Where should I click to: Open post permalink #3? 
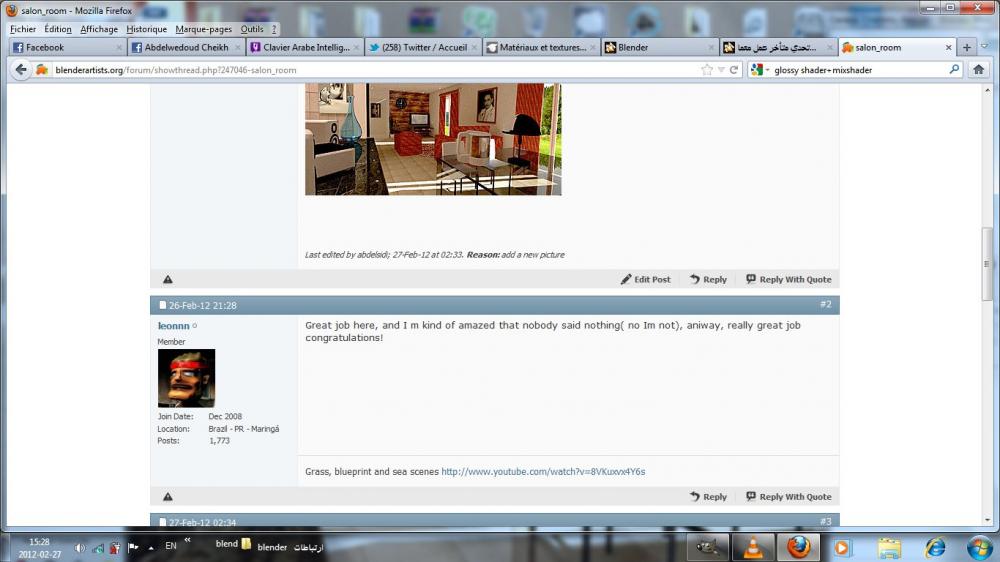(825, 521)
